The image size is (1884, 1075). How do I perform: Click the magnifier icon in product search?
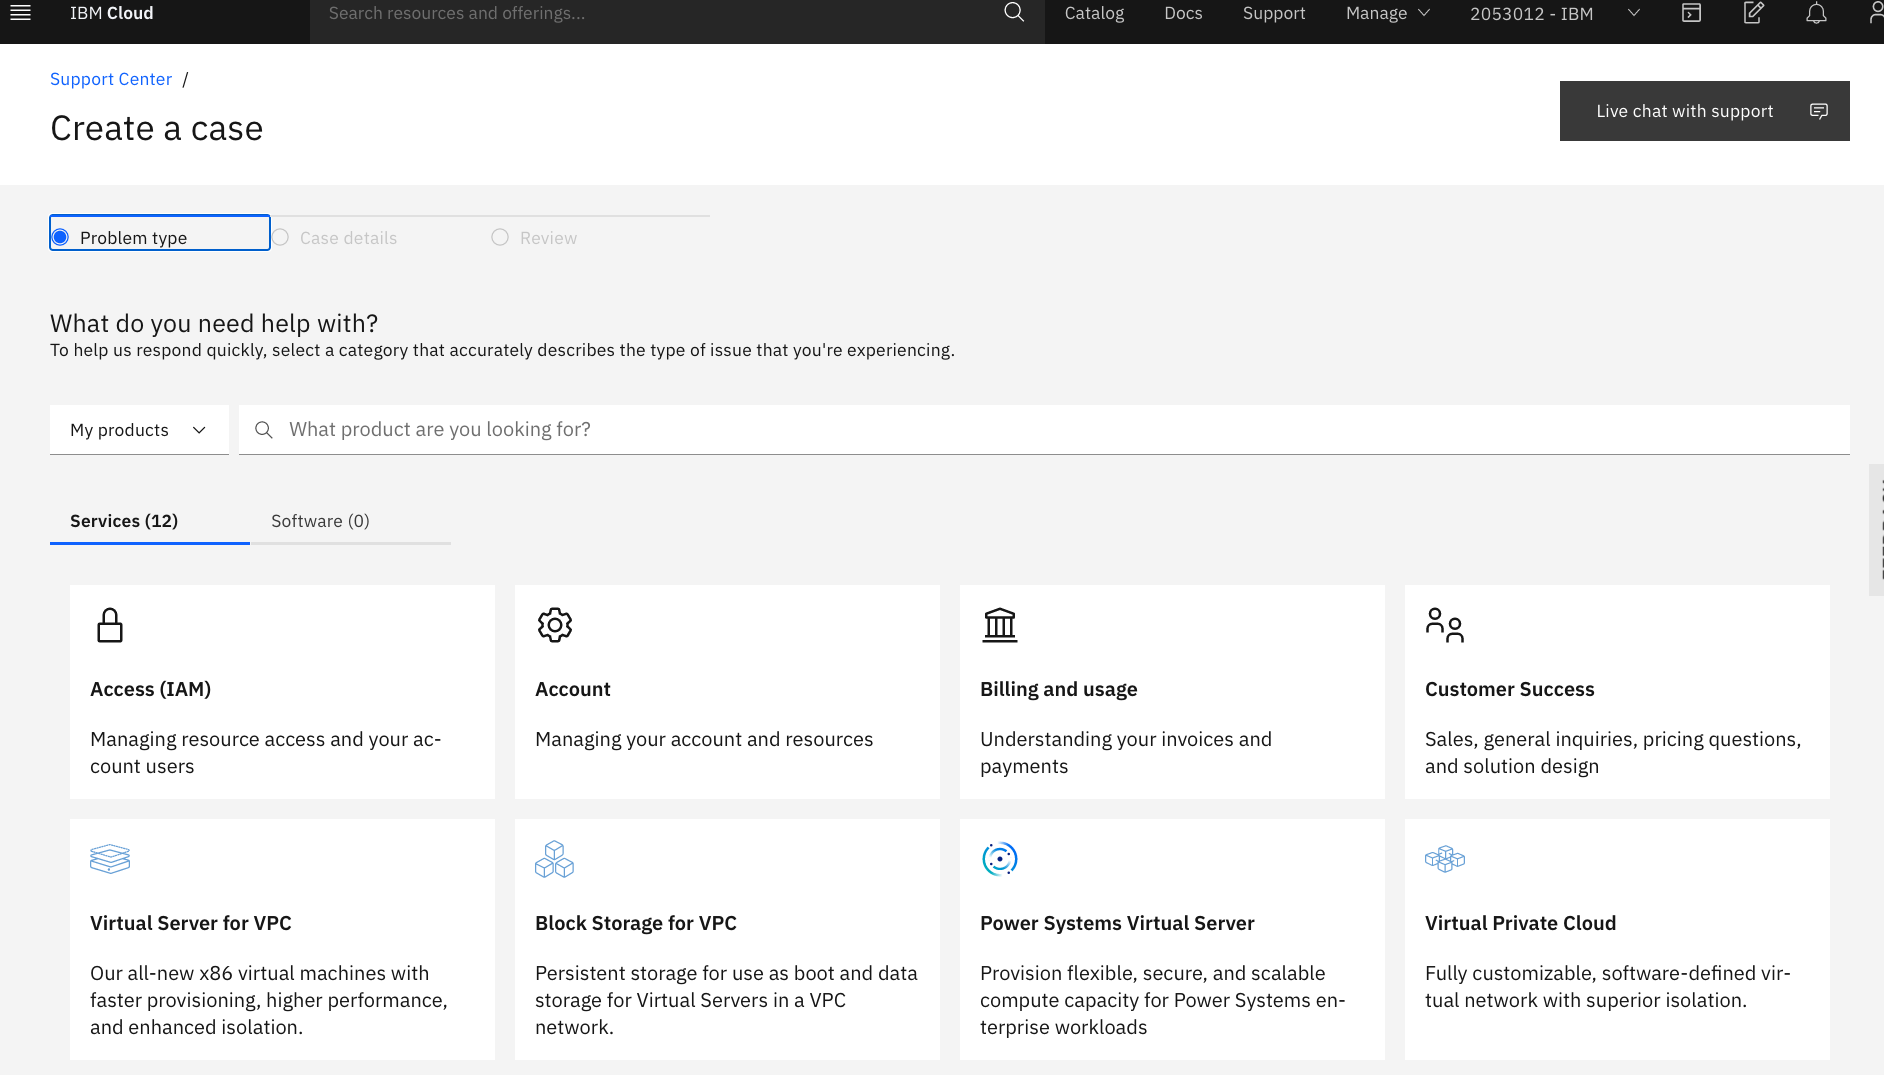tap(264, 430)
